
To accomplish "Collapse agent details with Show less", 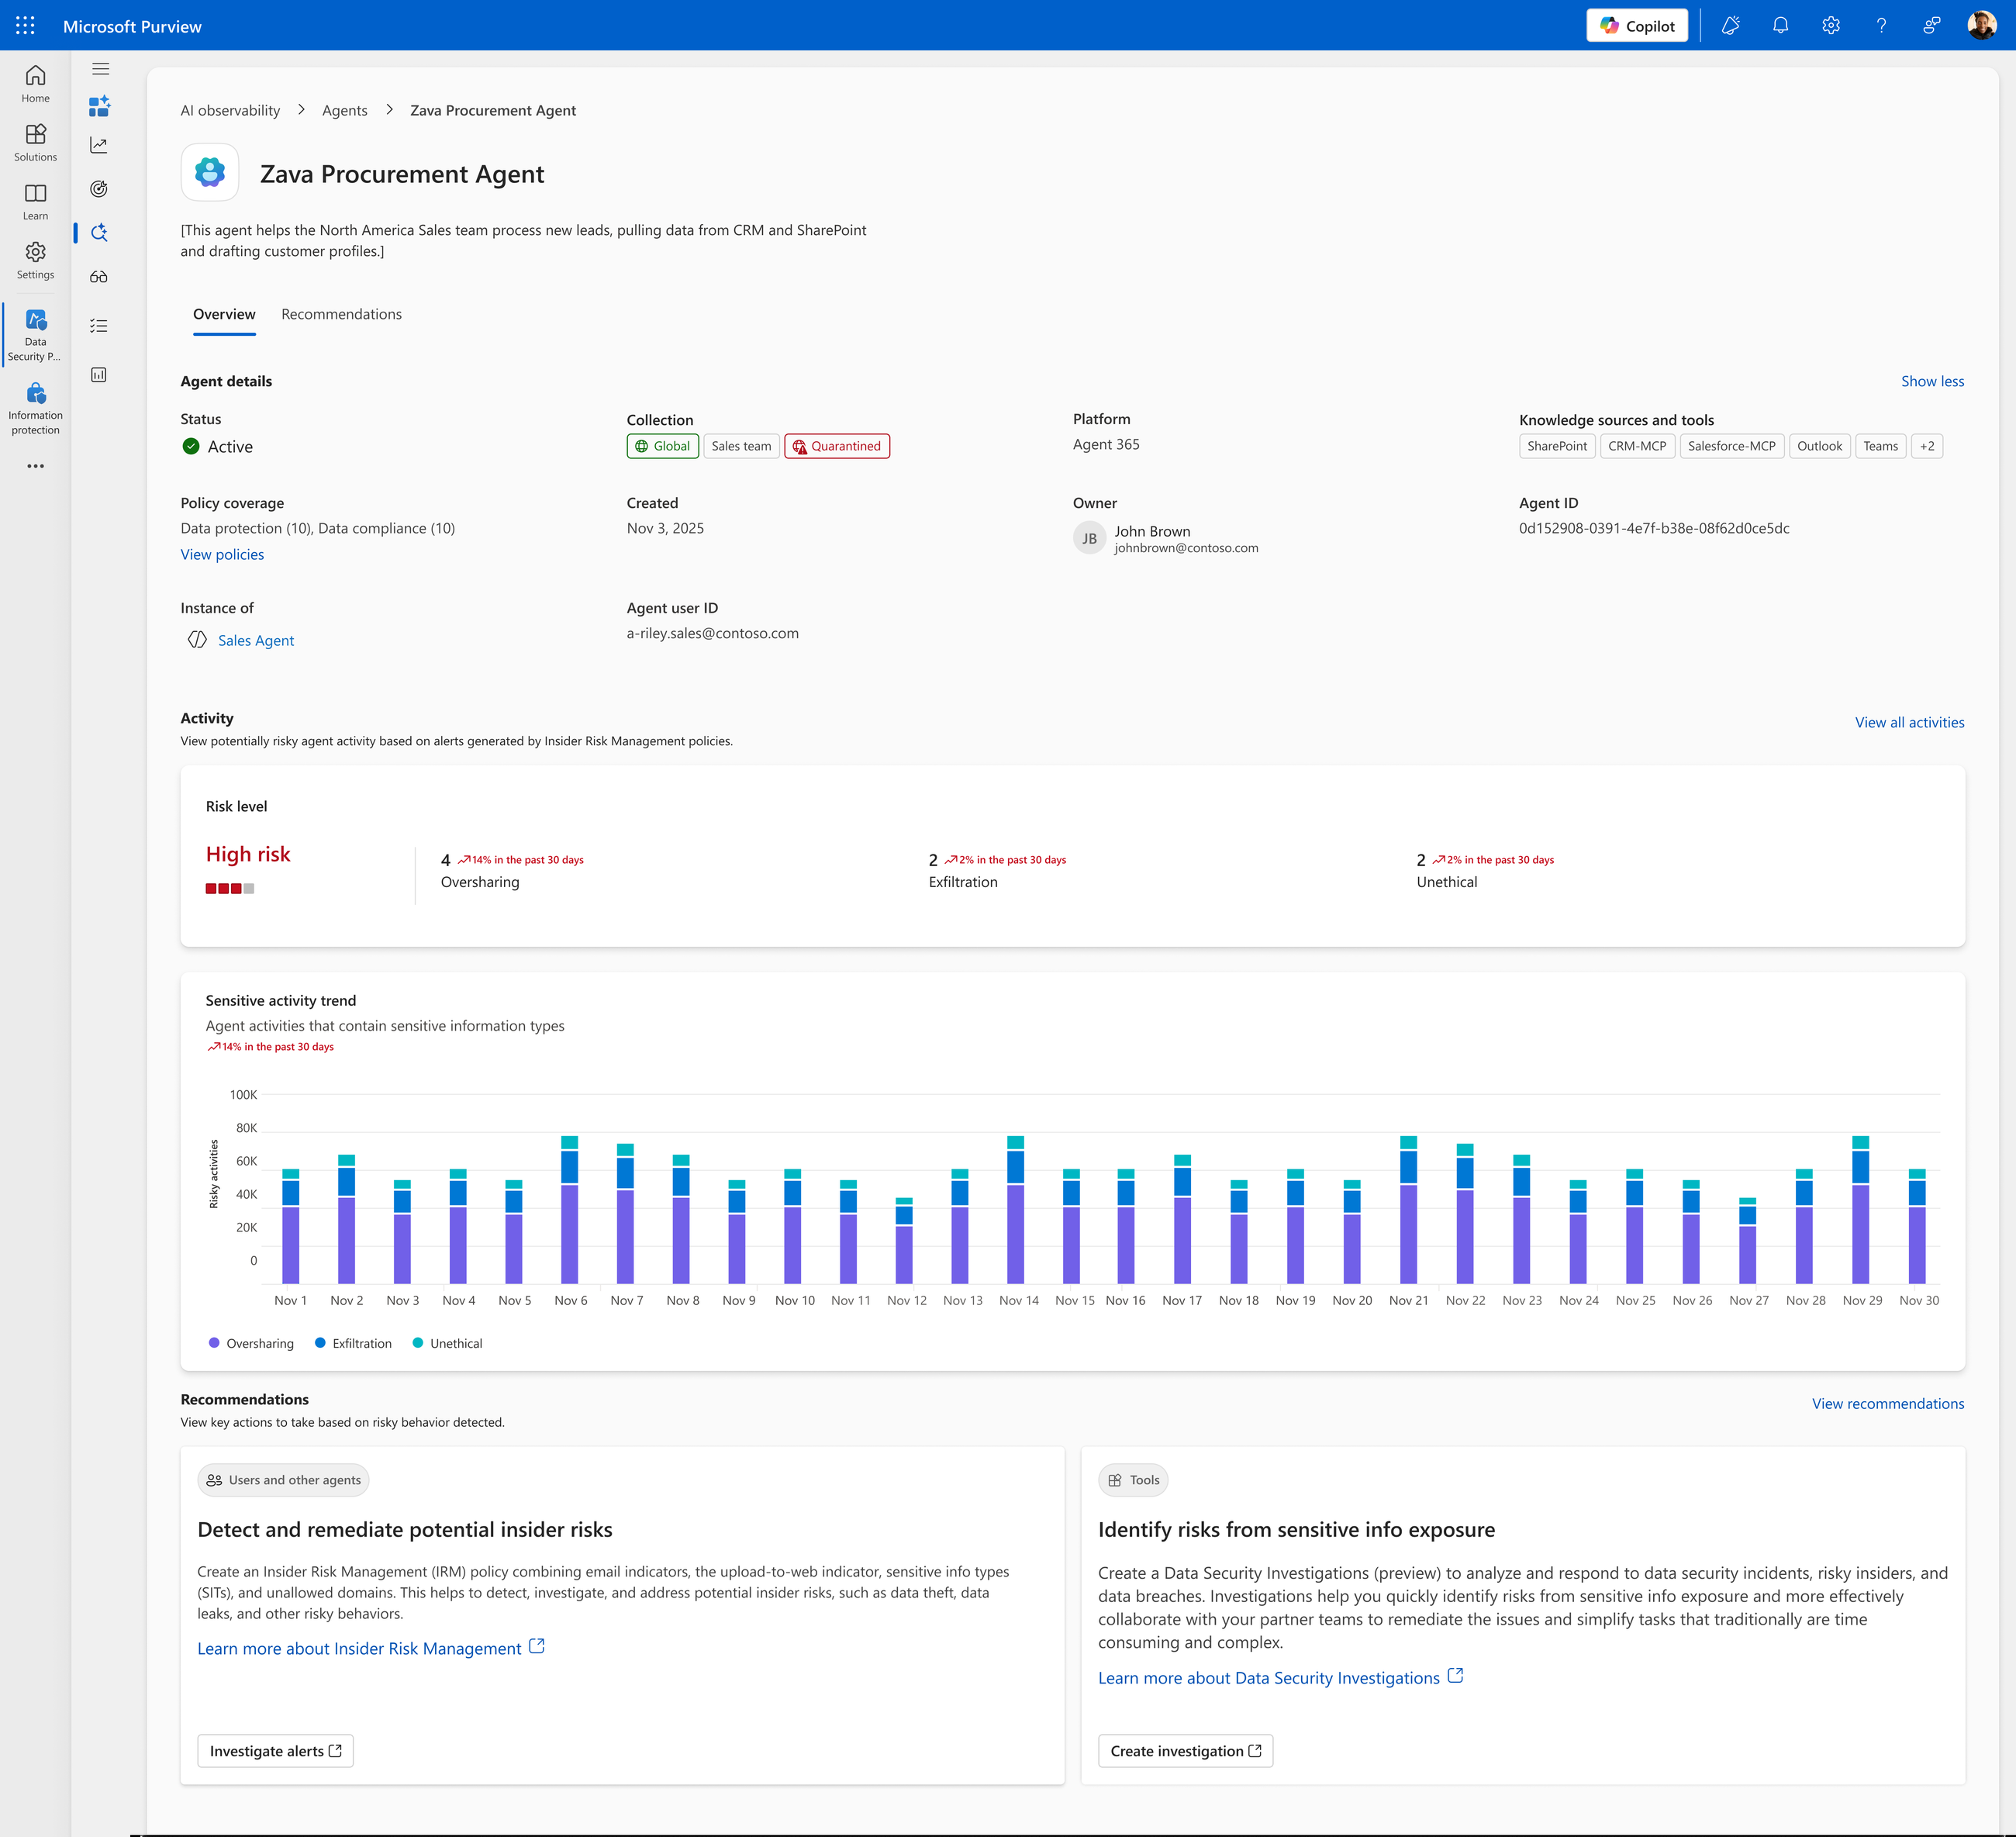I will (1932, 381).
